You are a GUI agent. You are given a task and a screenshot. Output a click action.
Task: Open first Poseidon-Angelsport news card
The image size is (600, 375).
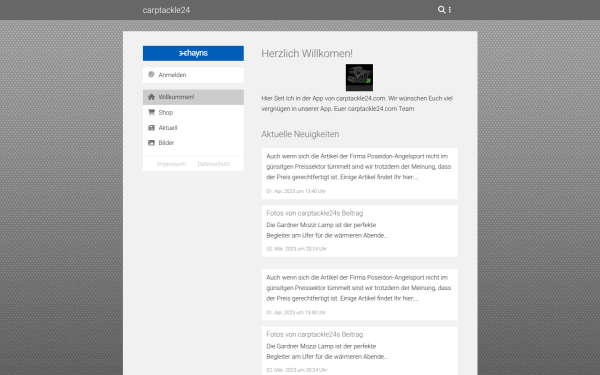pos(359,173)
